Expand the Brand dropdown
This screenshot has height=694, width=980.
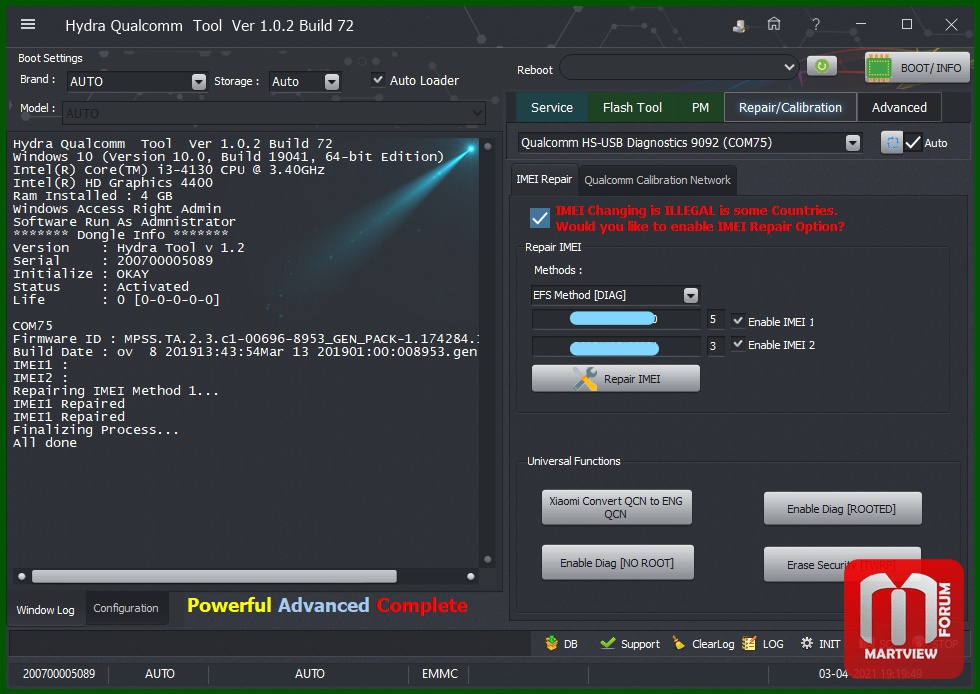coord(199,81)
